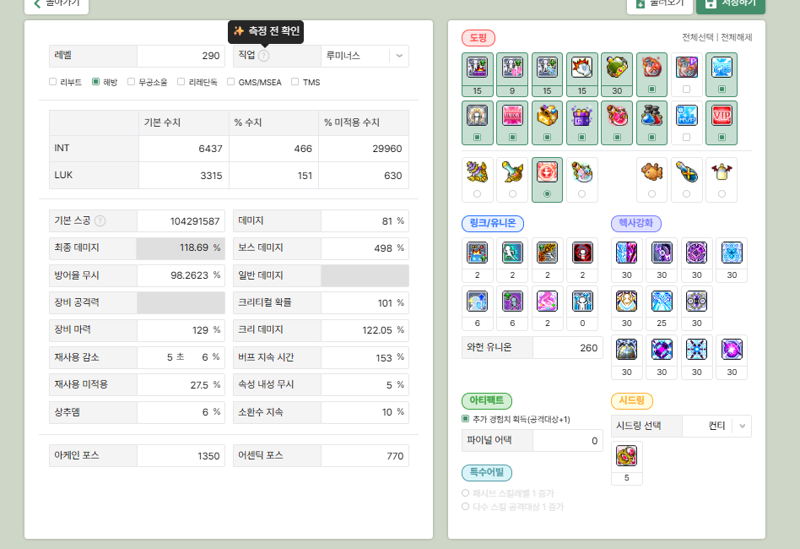Click the seed ring icon with level 5
The image size is (800, 549).
pyautogui.click(x=627, y=455)
